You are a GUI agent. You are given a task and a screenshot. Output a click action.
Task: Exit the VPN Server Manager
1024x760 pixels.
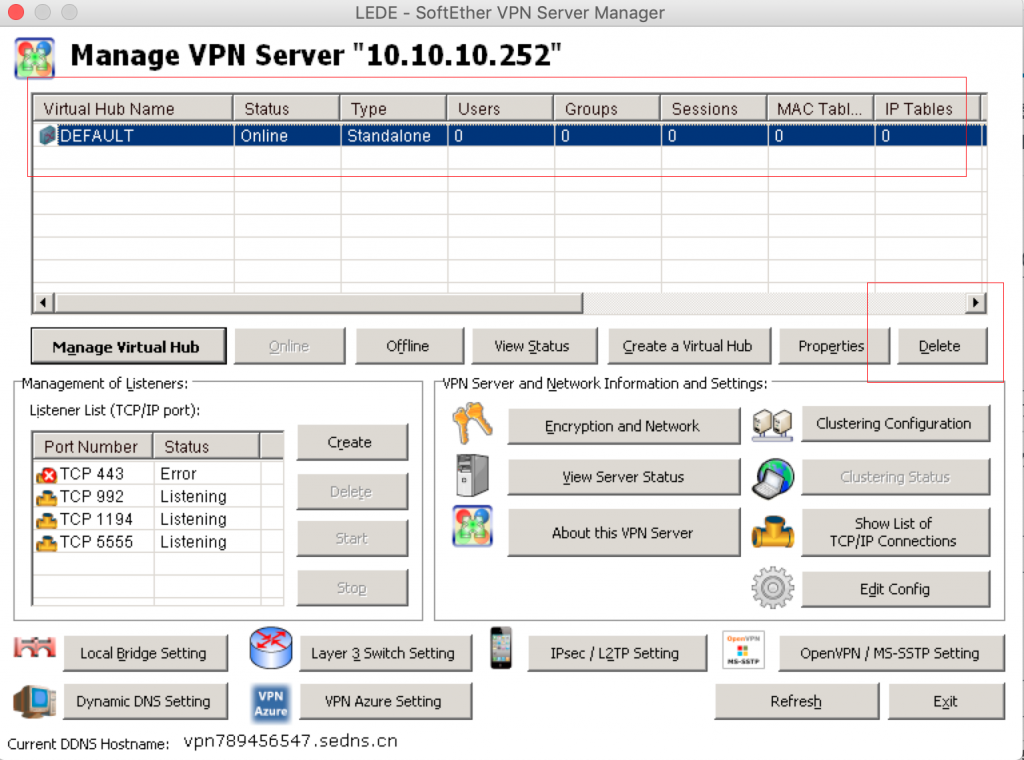pyautogui.click(x=946, y=702)
